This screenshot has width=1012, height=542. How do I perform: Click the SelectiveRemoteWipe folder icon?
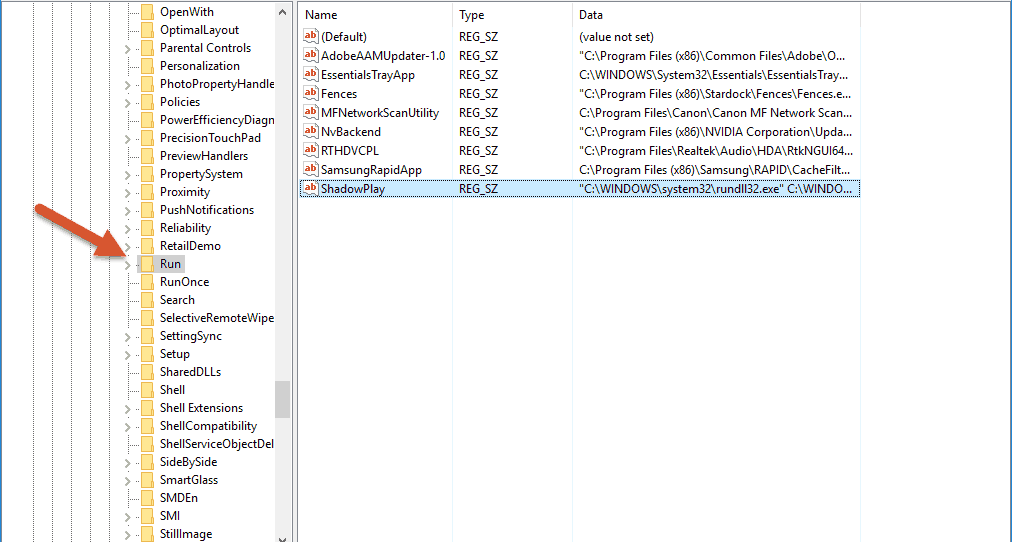(x=147, y=318)
